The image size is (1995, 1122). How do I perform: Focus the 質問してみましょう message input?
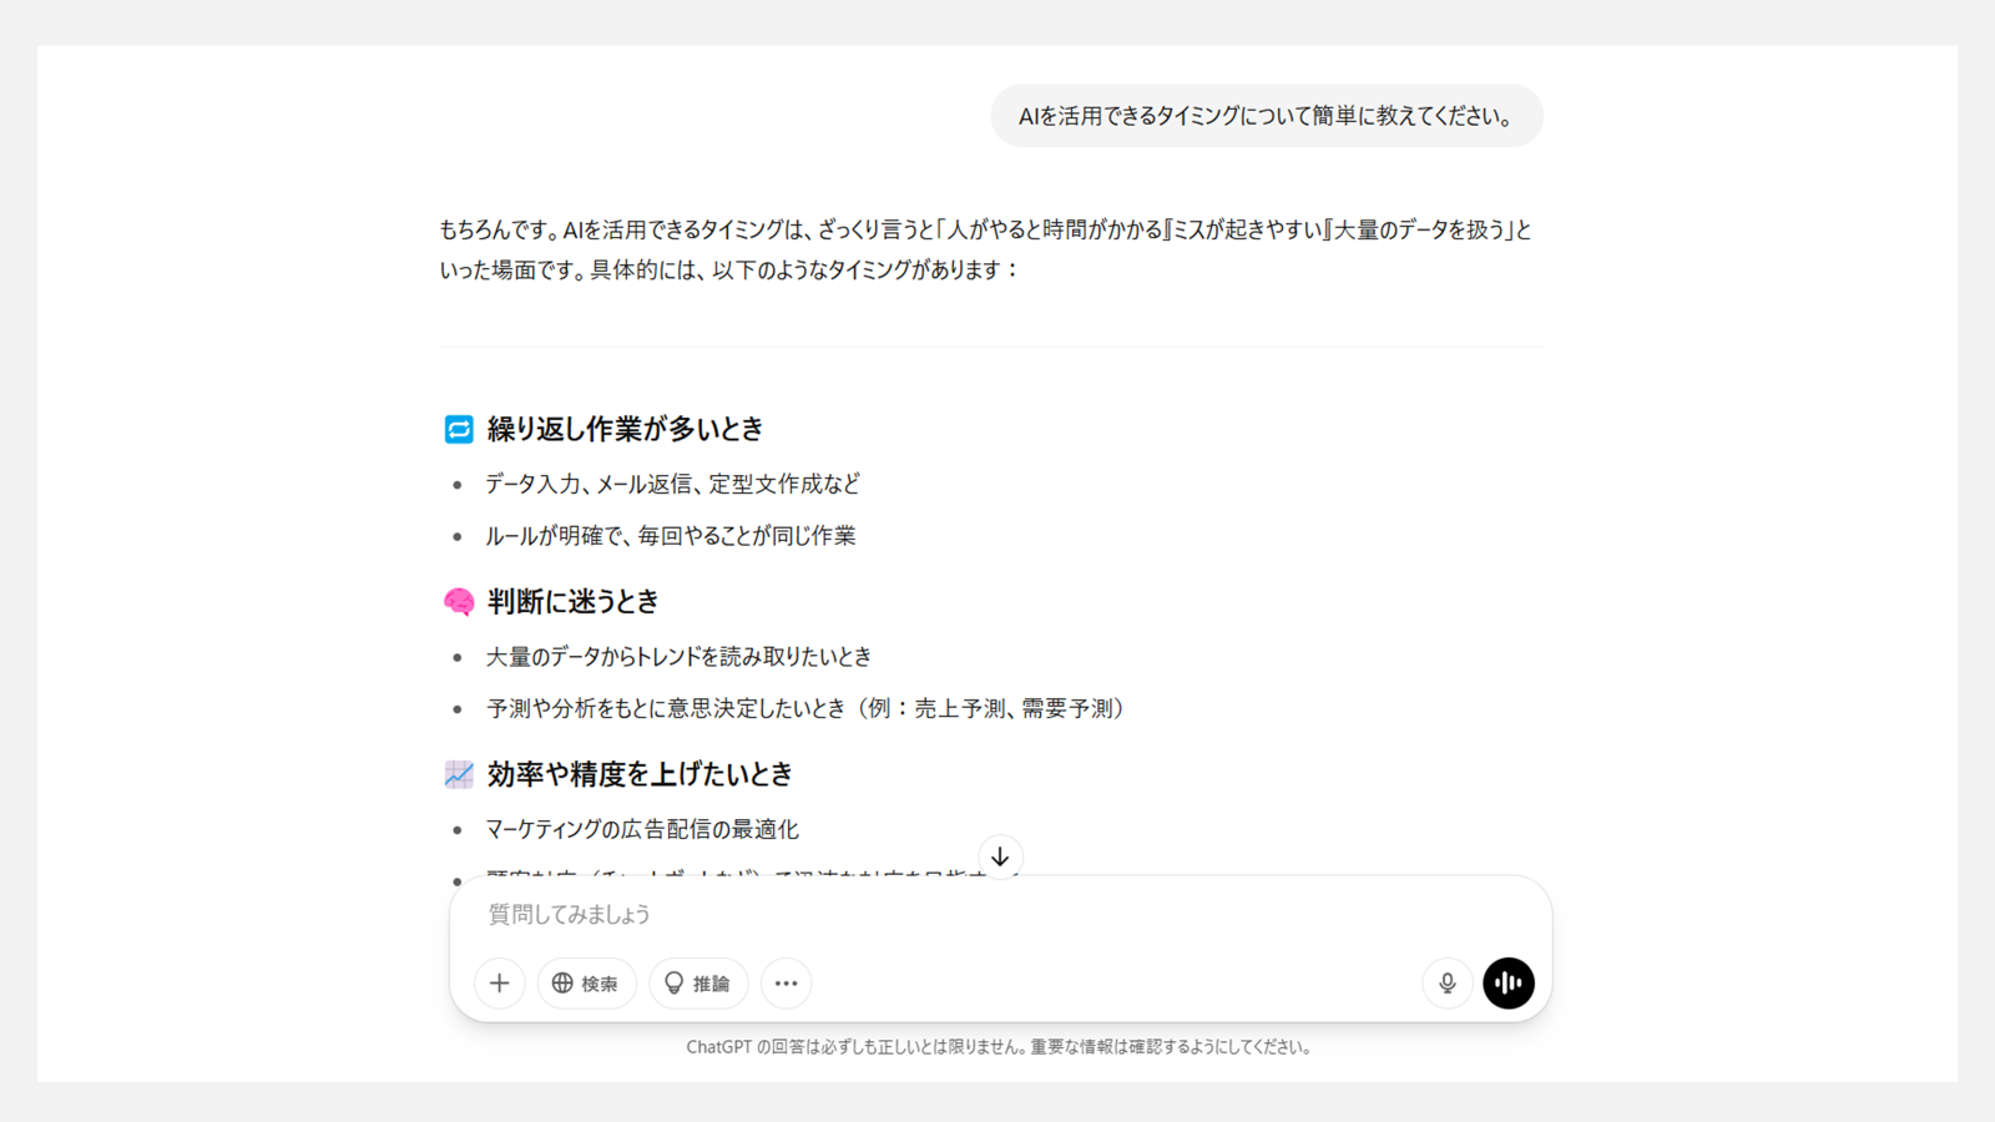coord(1000,914)
